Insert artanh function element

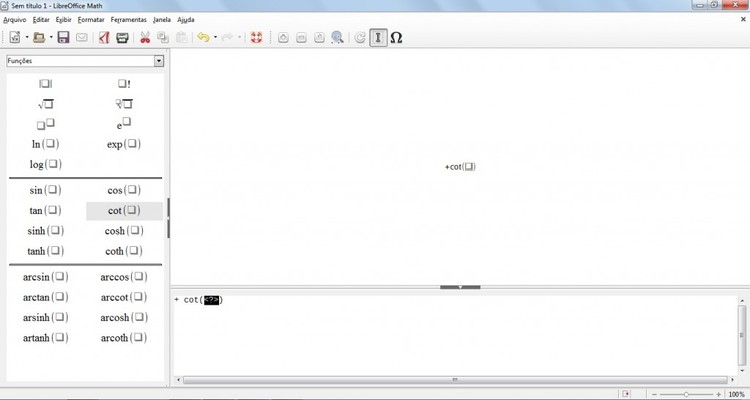pos(45,338)
